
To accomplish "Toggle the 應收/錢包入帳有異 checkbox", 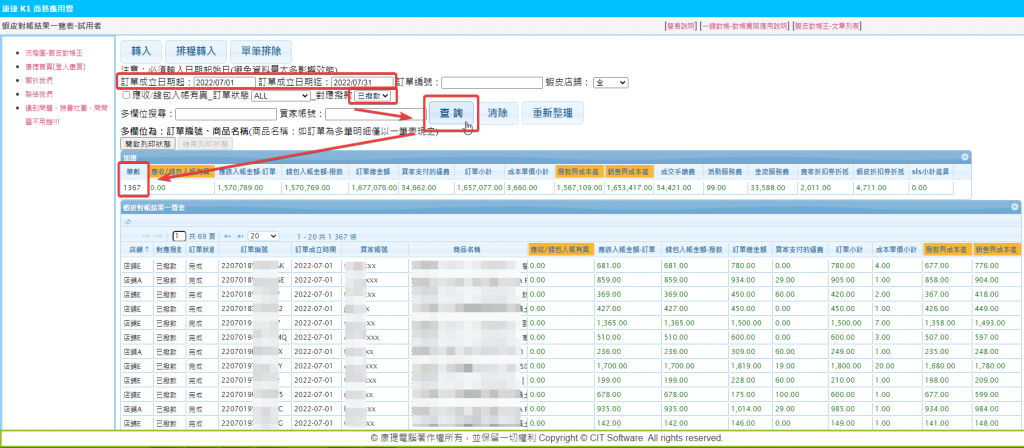I will (x=125, y=95).
